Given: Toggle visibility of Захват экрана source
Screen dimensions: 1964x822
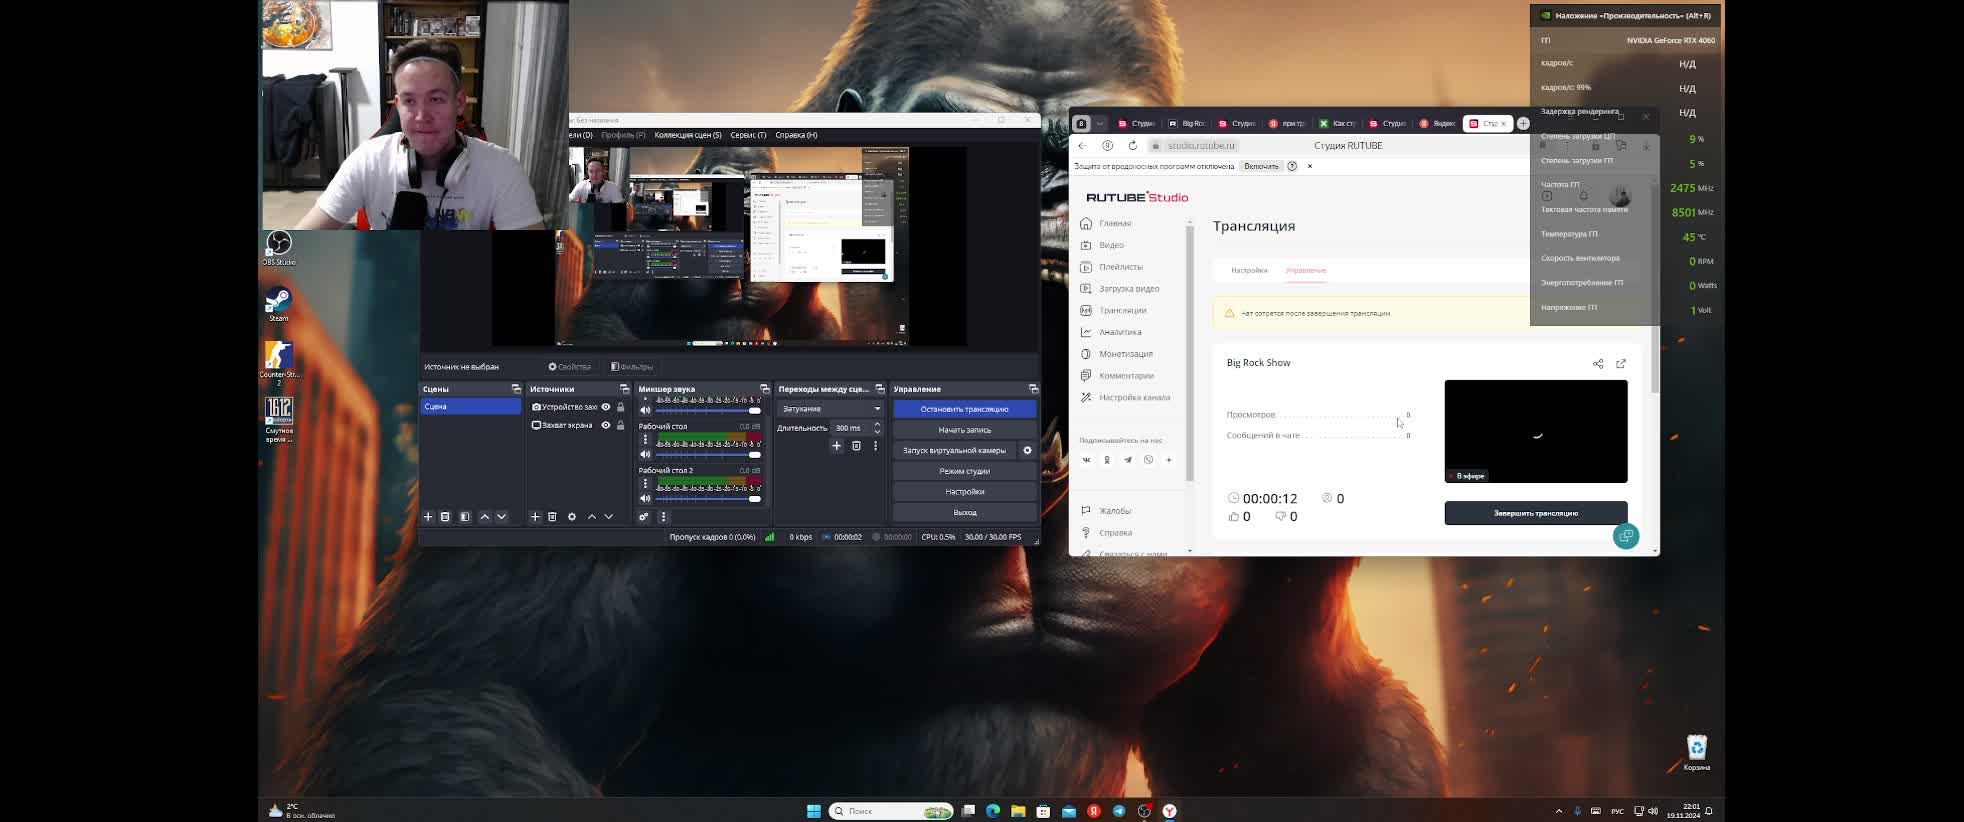Looking at the screenshot, I should 606,425.
